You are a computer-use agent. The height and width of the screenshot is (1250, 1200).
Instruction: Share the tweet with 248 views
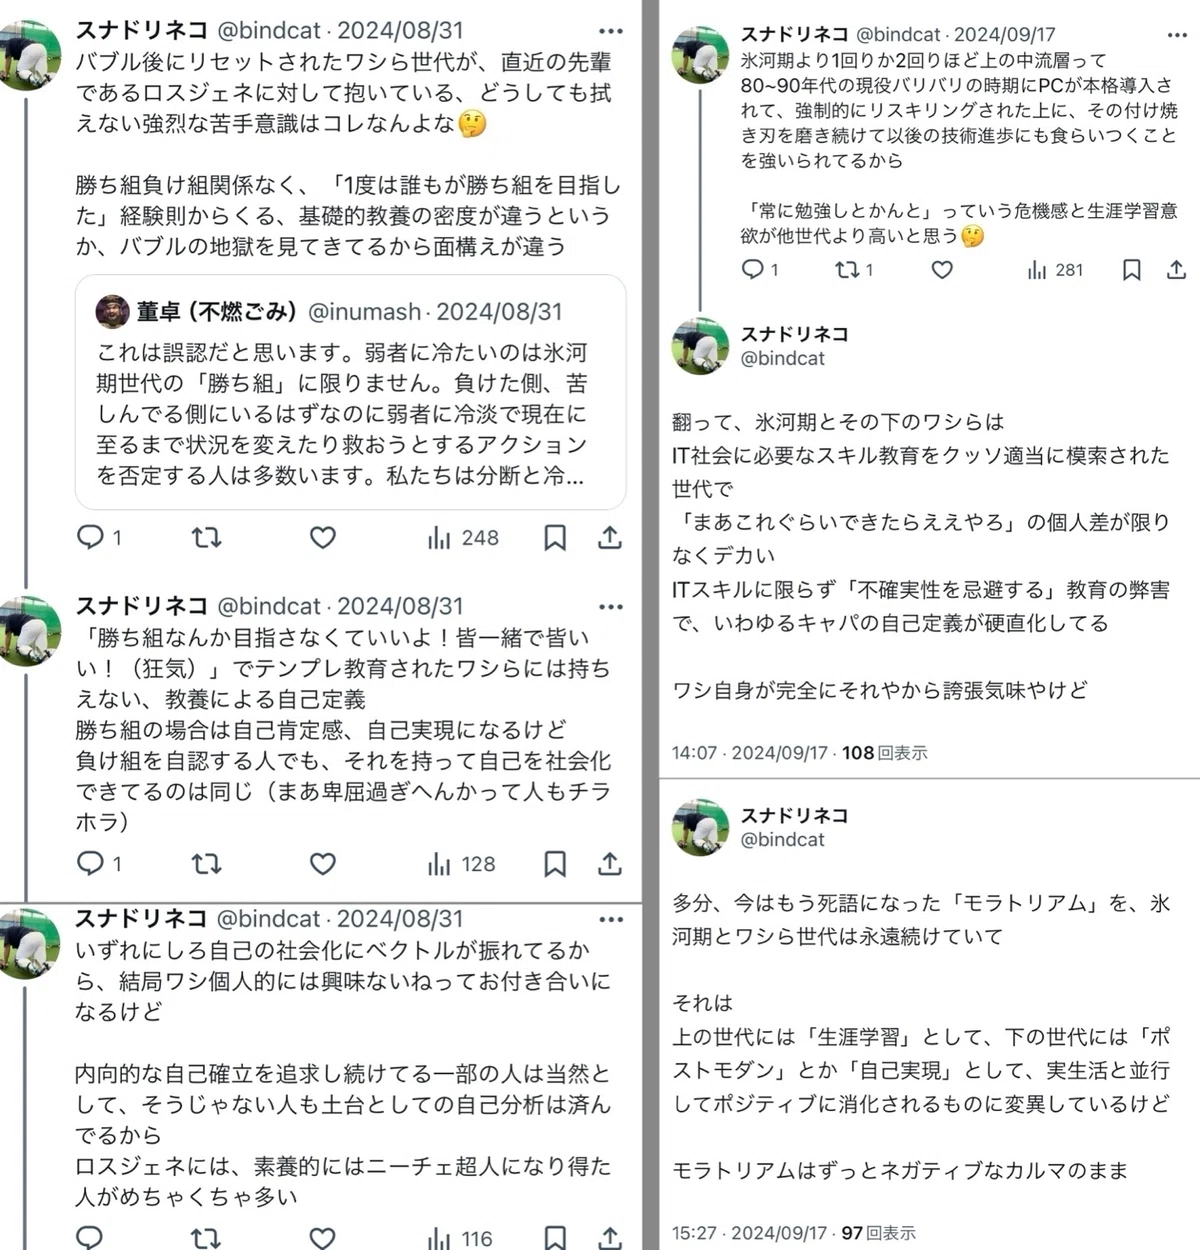[x=610, y=537]
